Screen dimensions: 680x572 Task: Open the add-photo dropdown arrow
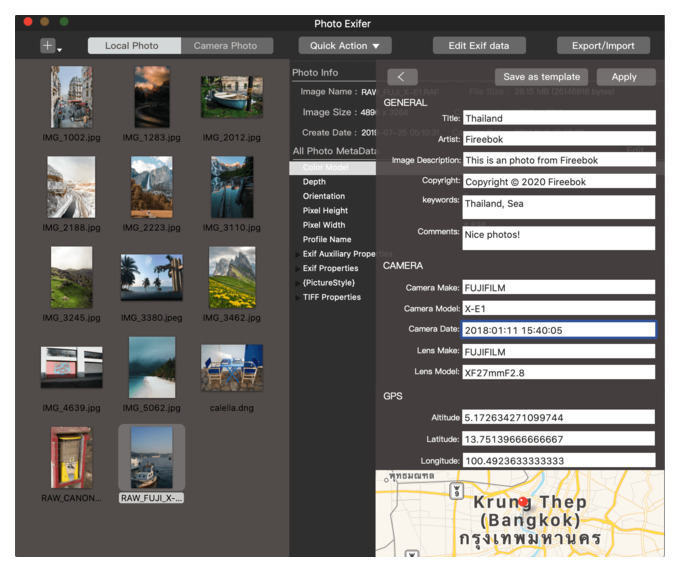coord(60,50)
